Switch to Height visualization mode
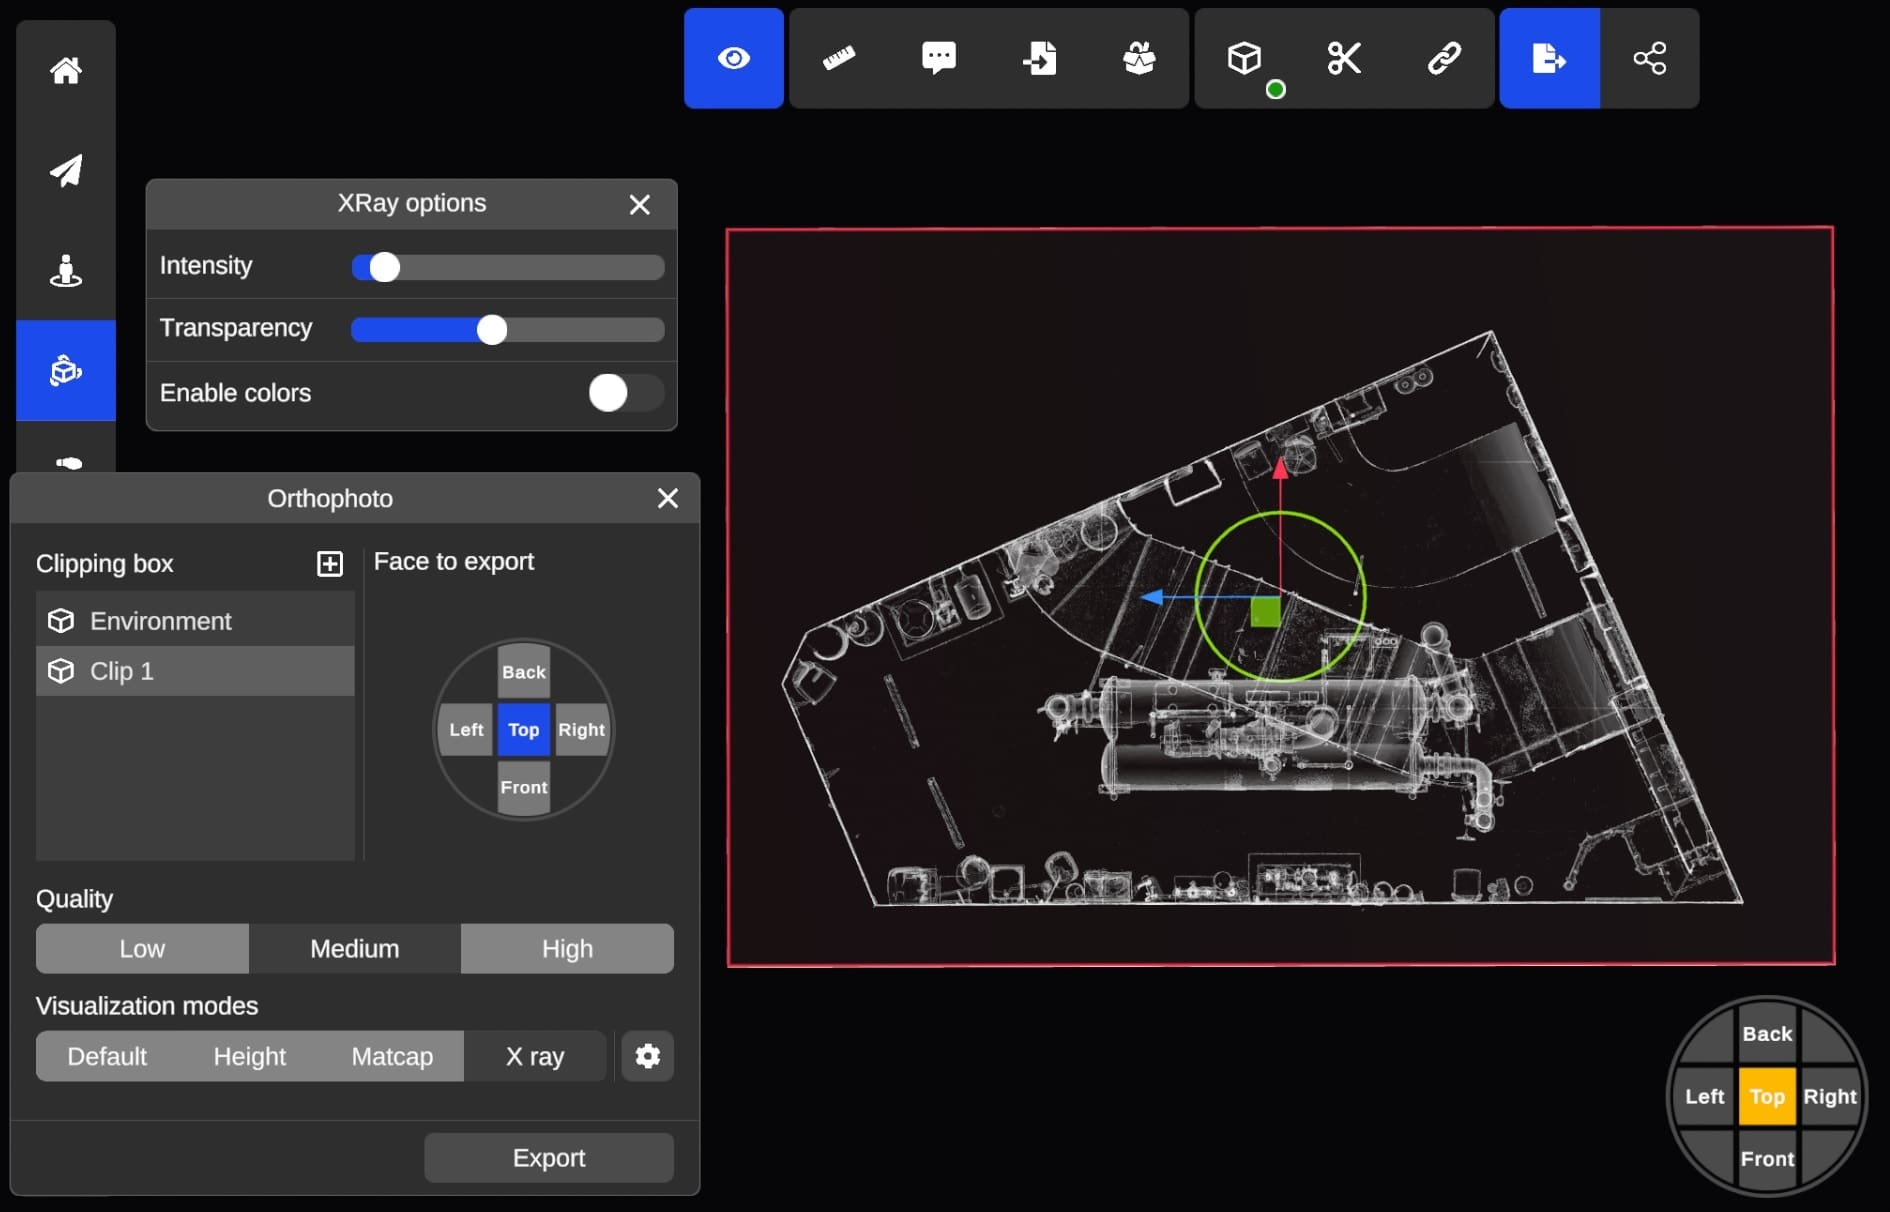The image size is (1890, 1212). coord(249,1056)
